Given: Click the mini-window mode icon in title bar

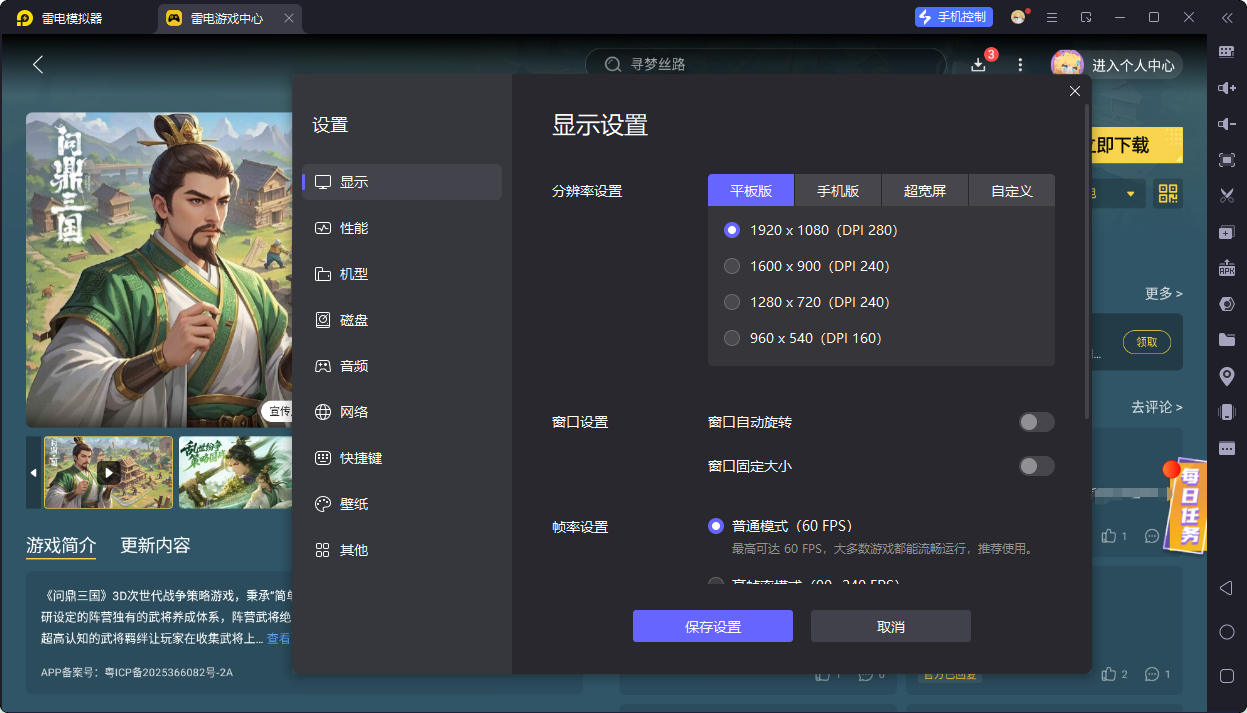Looking at the screenshot, I should click(1086, 17).
